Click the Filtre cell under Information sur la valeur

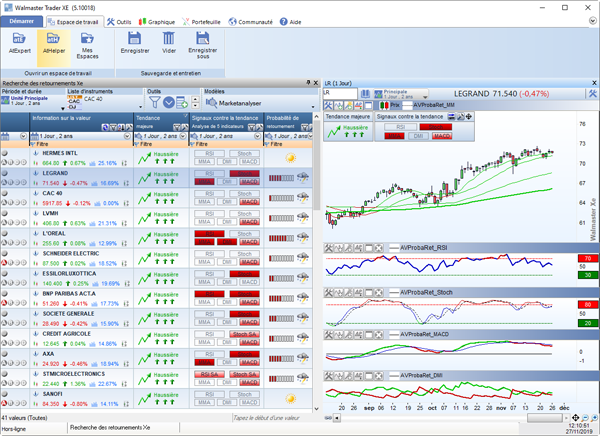click(81, 144)
